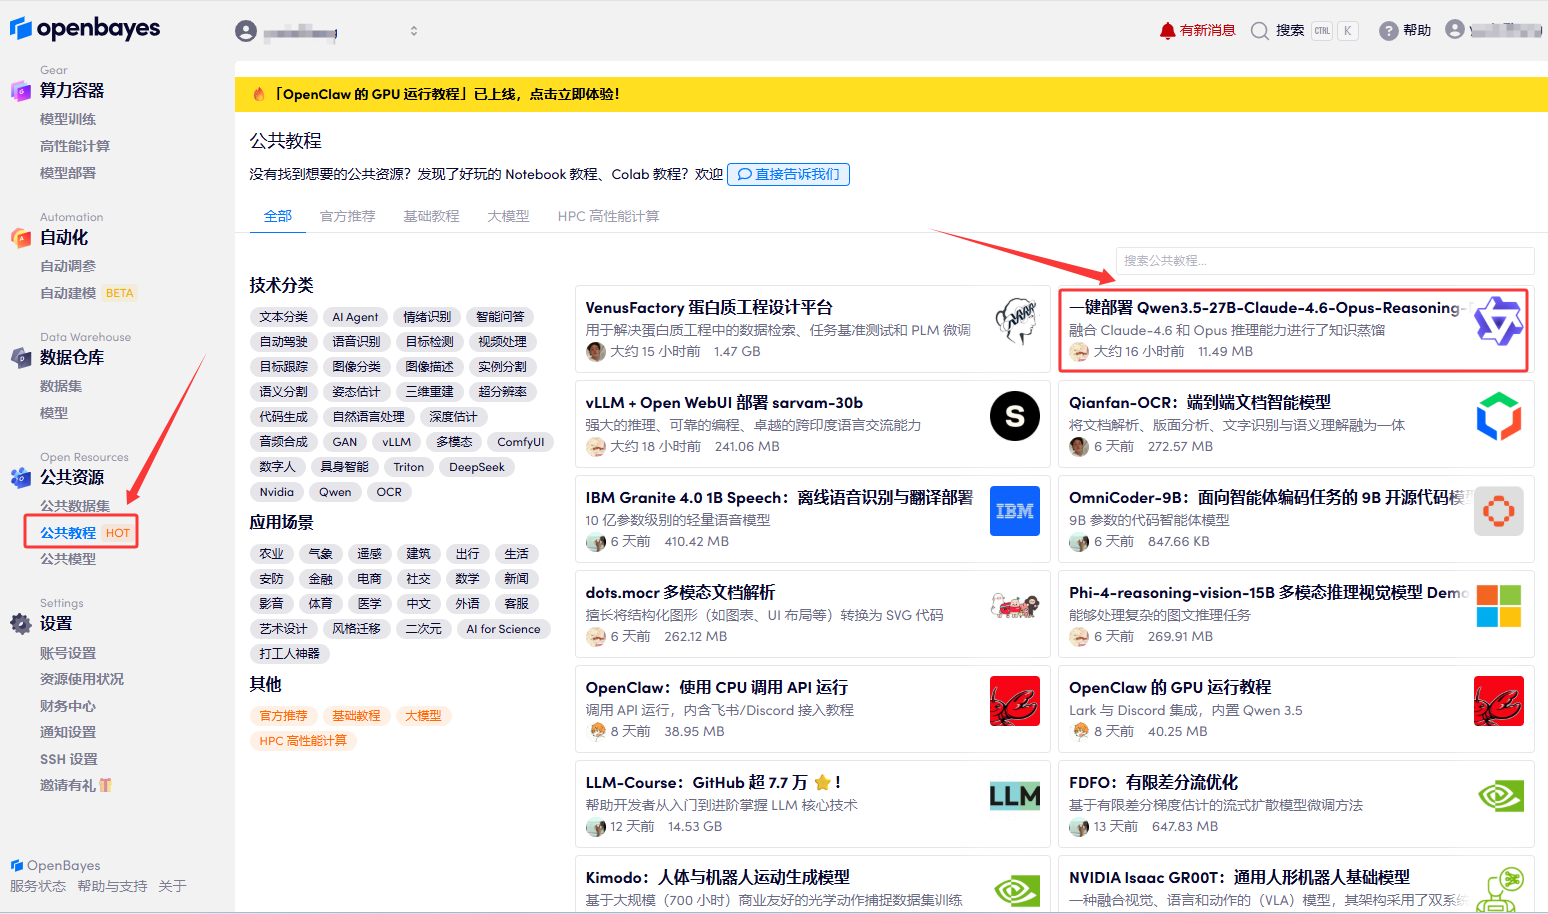The height and width of the screenshot is (914, 1548).
Task: Open 自动建模 BETA in the sidebar
Action: pos(87,293)
